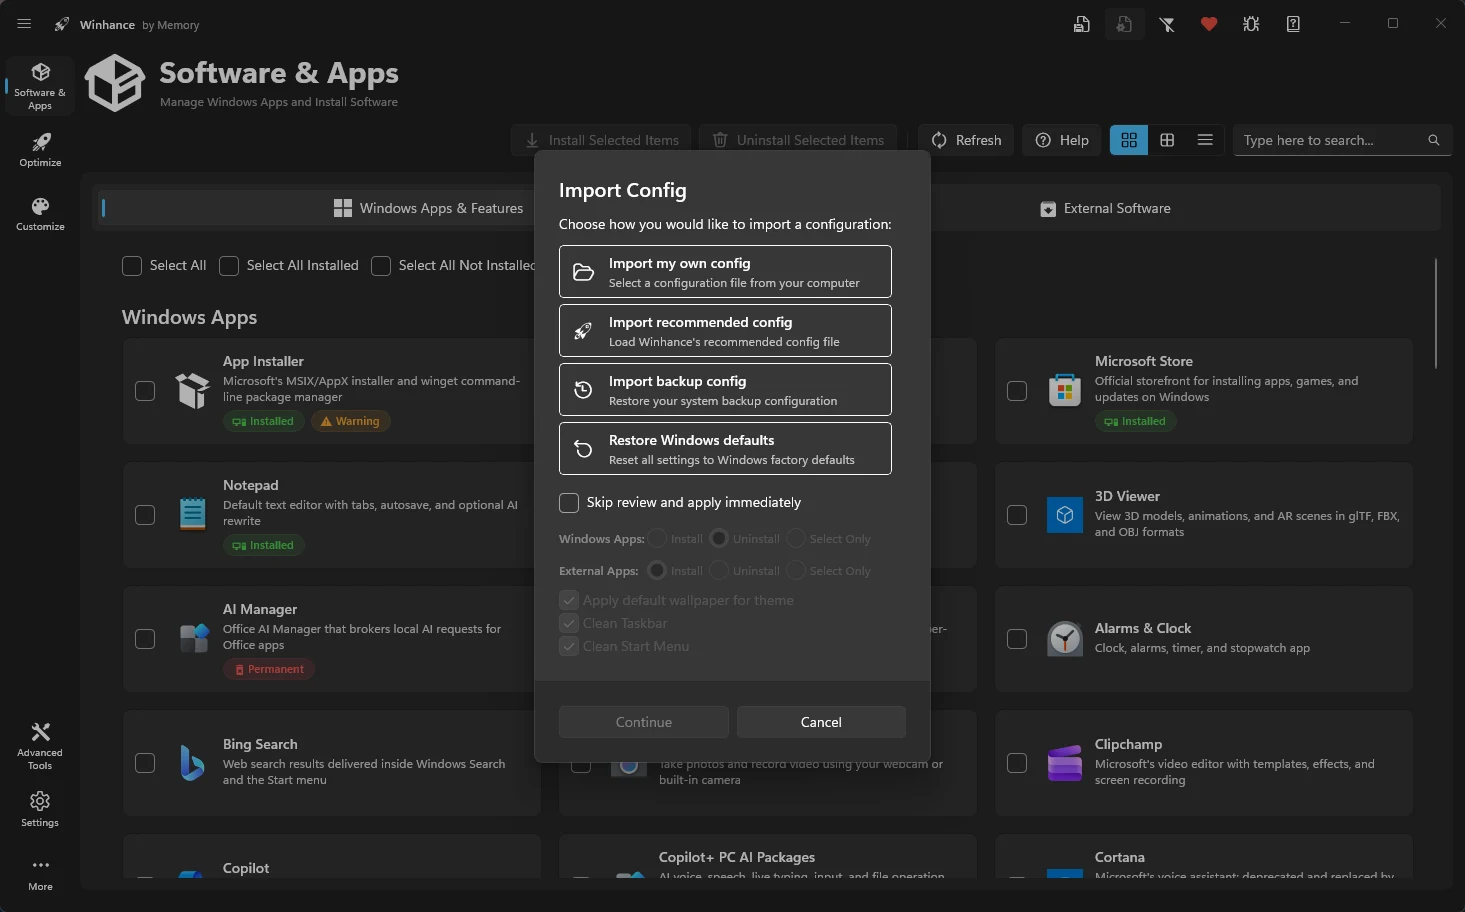Check the Microsoft Store checkbox
The width and height of the screenshot is (1465, 912).
click(1017, 391)
